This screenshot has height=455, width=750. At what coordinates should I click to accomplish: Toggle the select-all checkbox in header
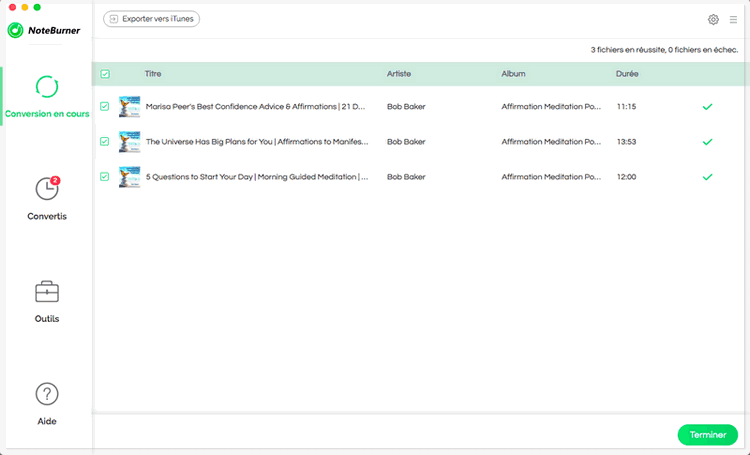tap(105, 74)
